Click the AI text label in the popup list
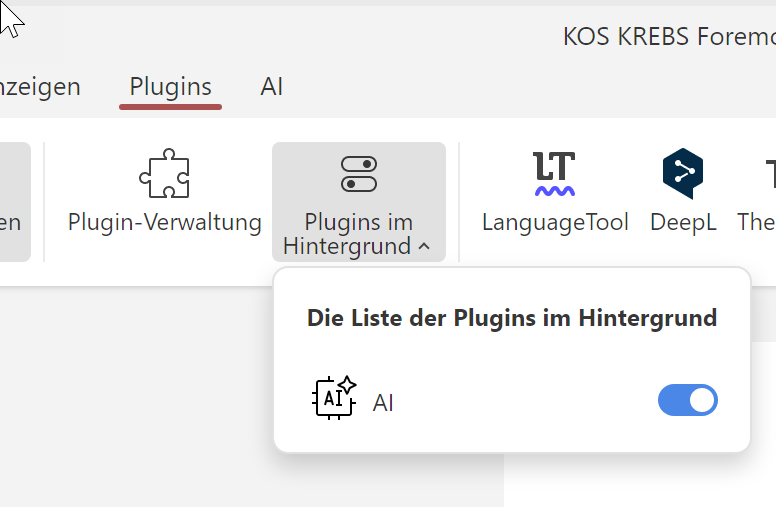The image size is (776, 507). click(383, 403)
